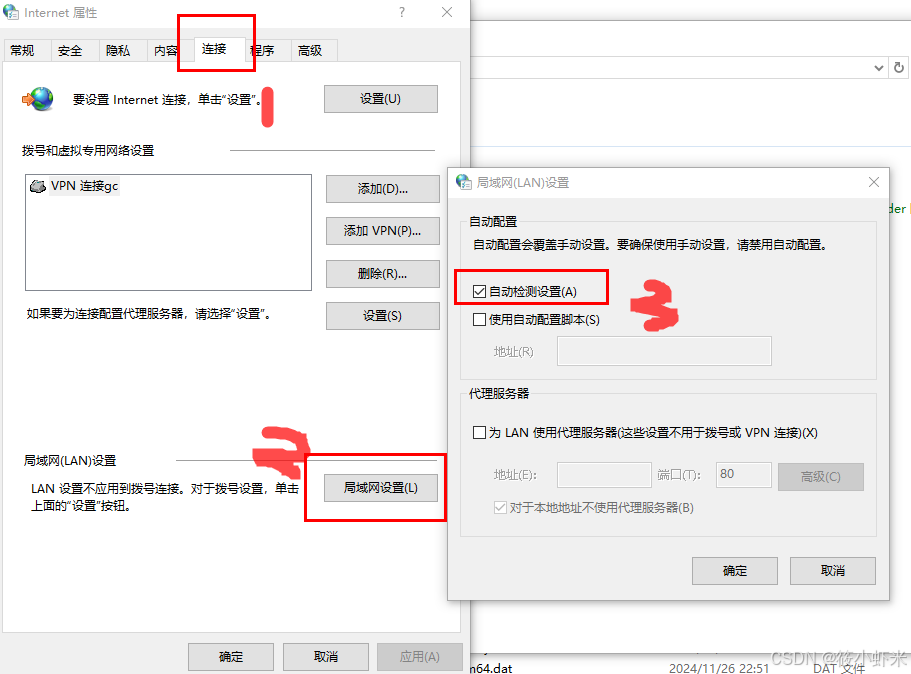Click the 2024/11/26 22:51 date cell

pos(719,668)
